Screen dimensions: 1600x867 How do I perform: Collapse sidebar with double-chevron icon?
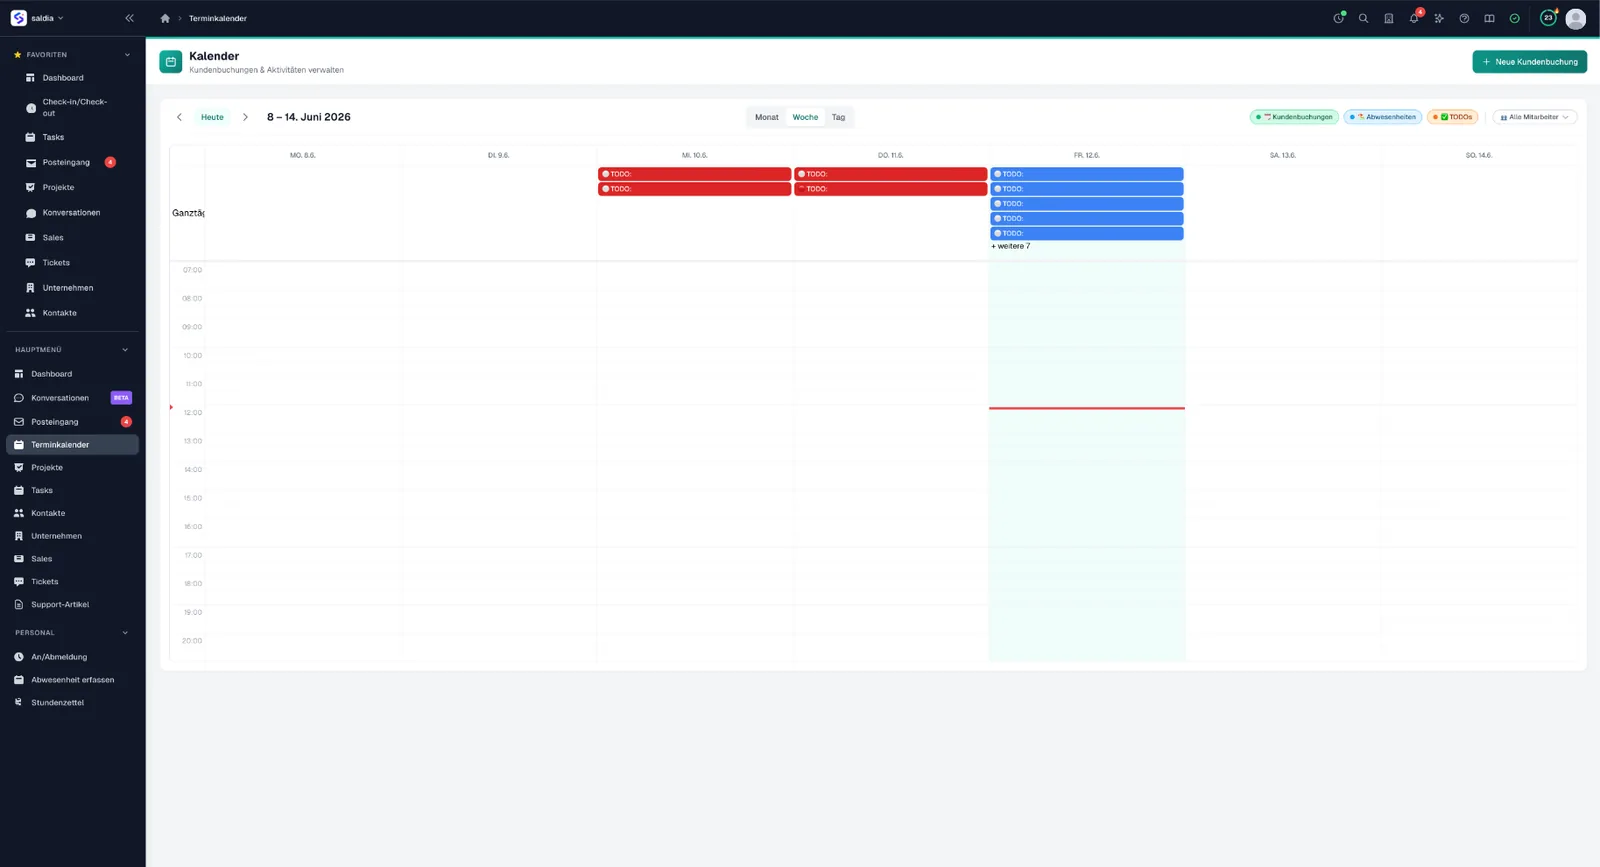pos(129,18)
